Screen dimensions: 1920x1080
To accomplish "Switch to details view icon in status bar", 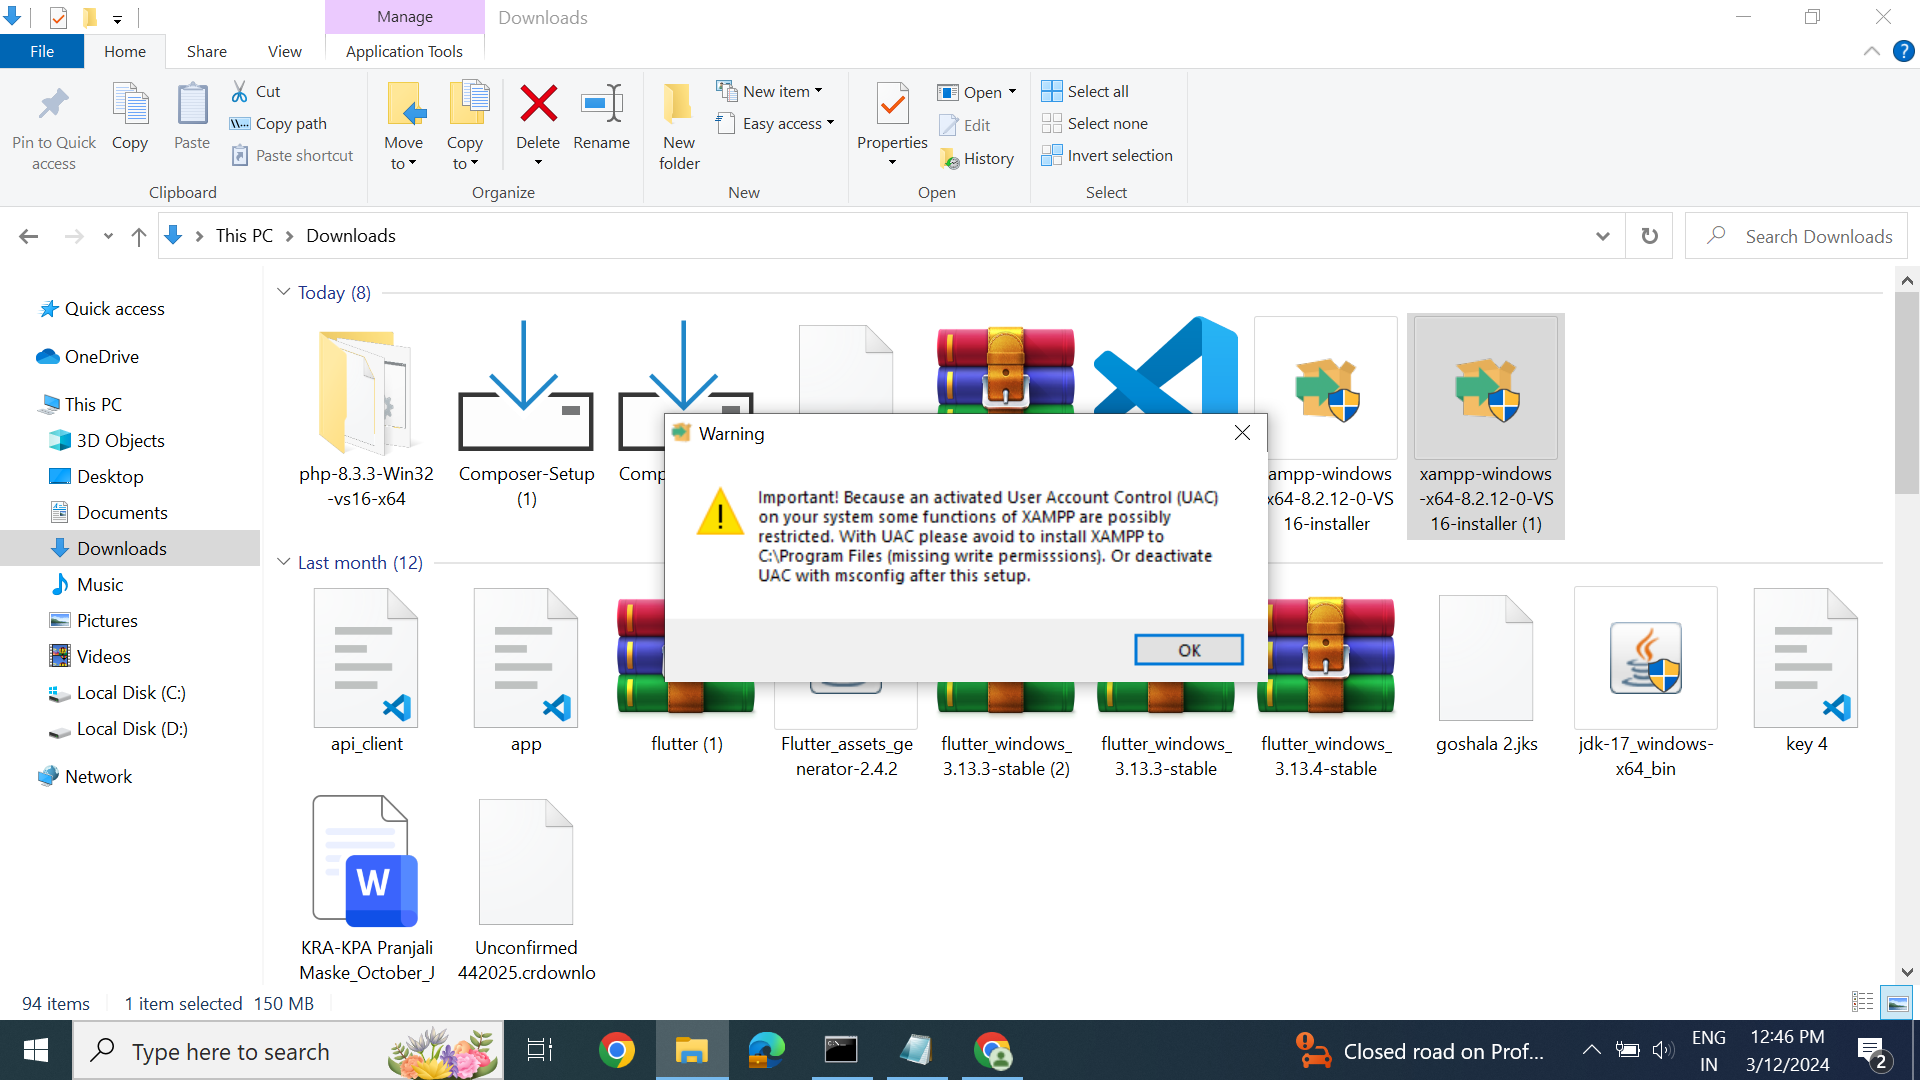I will coord(1862,1002).
